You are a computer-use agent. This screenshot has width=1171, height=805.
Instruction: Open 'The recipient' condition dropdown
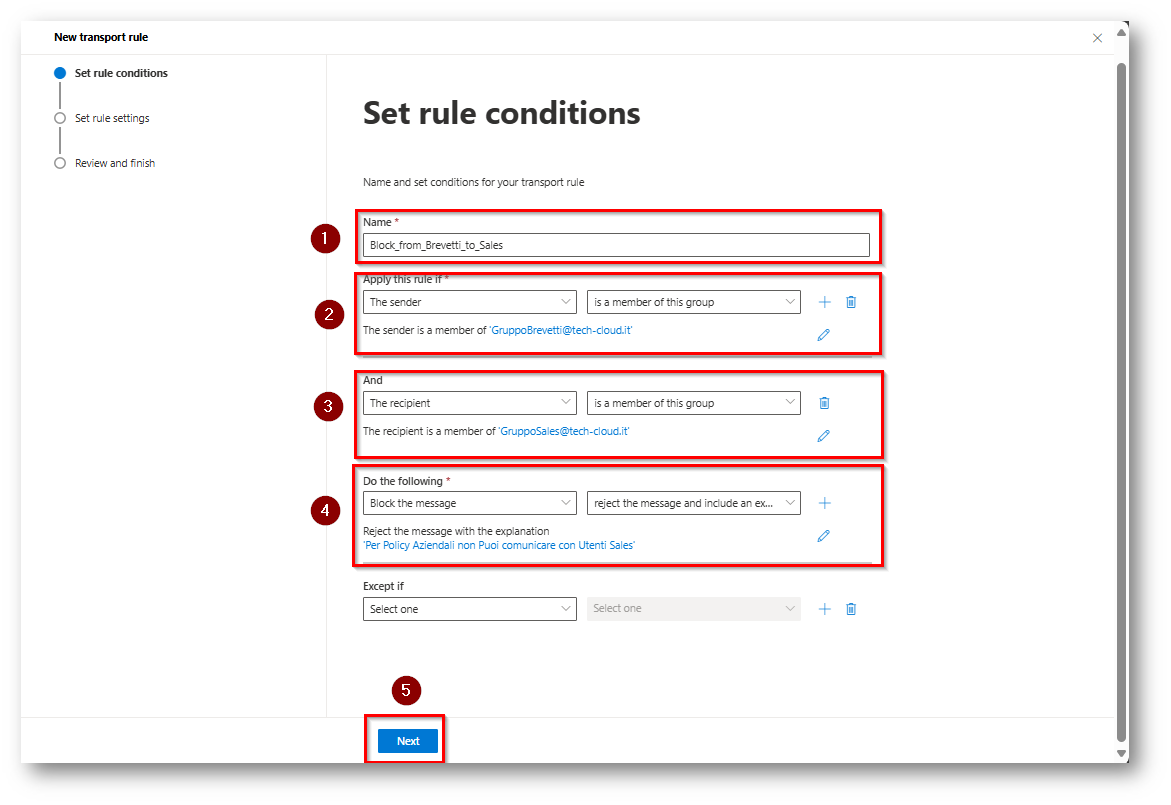tap(469, 403)
